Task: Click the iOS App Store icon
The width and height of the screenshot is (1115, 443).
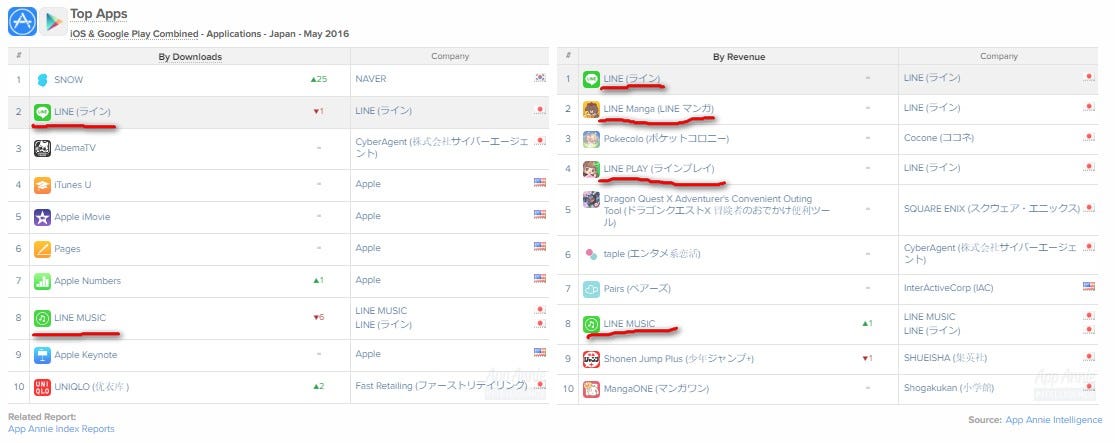Action: coord(21,21)
